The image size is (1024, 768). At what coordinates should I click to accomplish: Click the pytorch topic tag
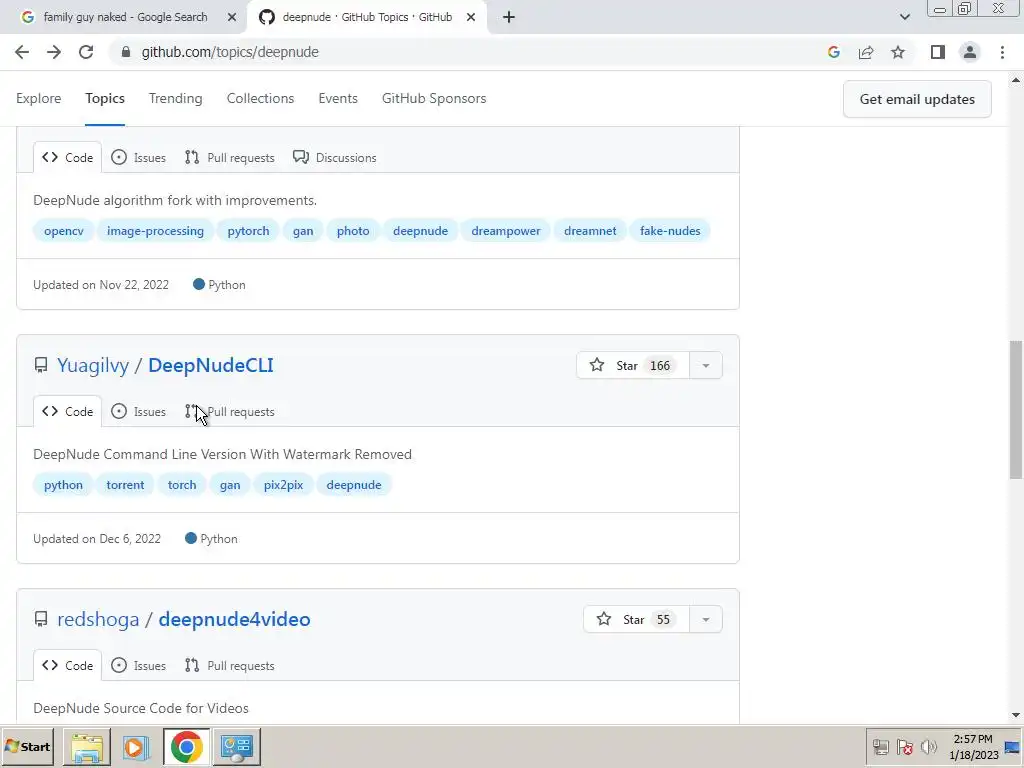click(x=248, y=231)
